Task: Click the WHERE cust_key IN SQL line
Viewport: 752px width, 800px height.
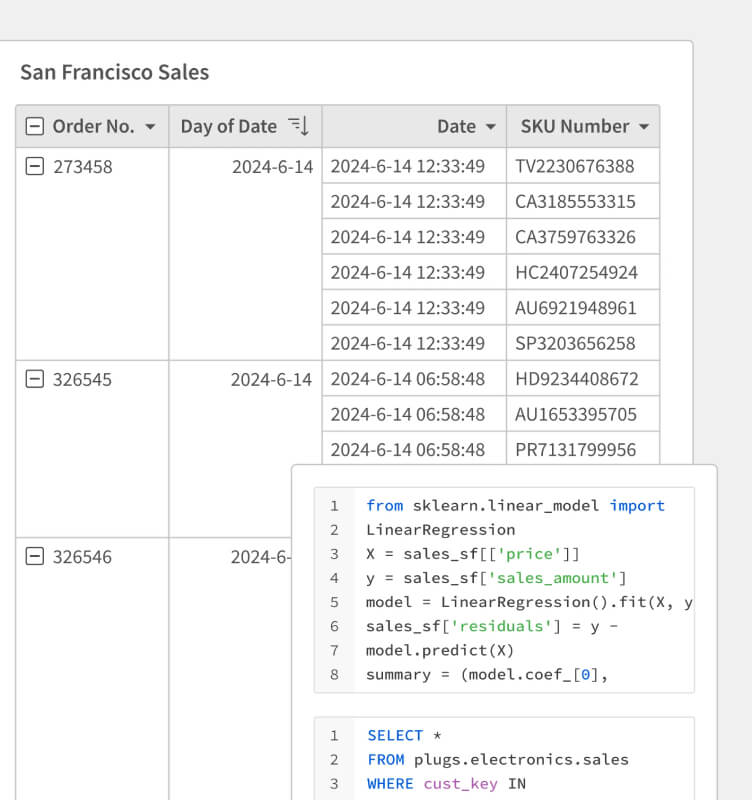Action: pos(446,784)
